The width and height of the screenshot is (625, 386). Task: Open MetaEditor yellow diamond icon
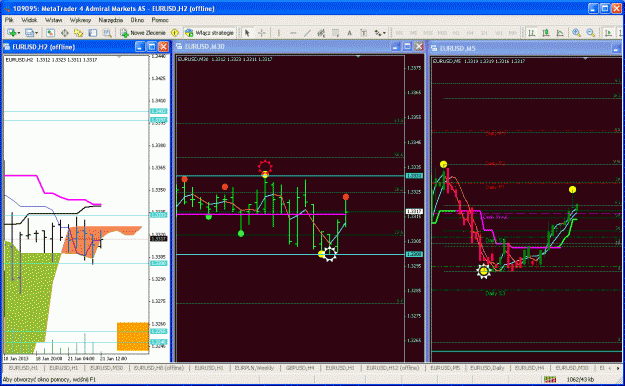click(175, 33)
